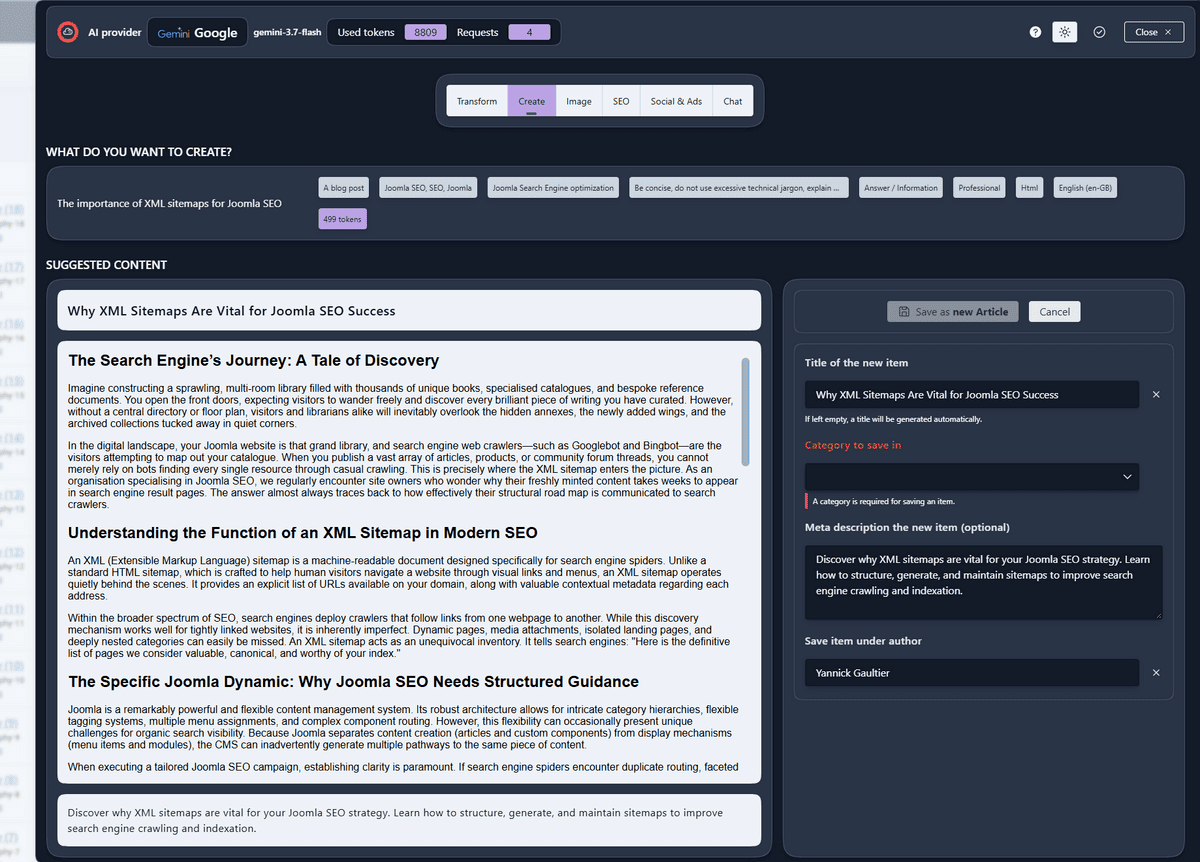Click the meta description textarea in right panel
The image size is (1200, 862).
click(984, 582)
